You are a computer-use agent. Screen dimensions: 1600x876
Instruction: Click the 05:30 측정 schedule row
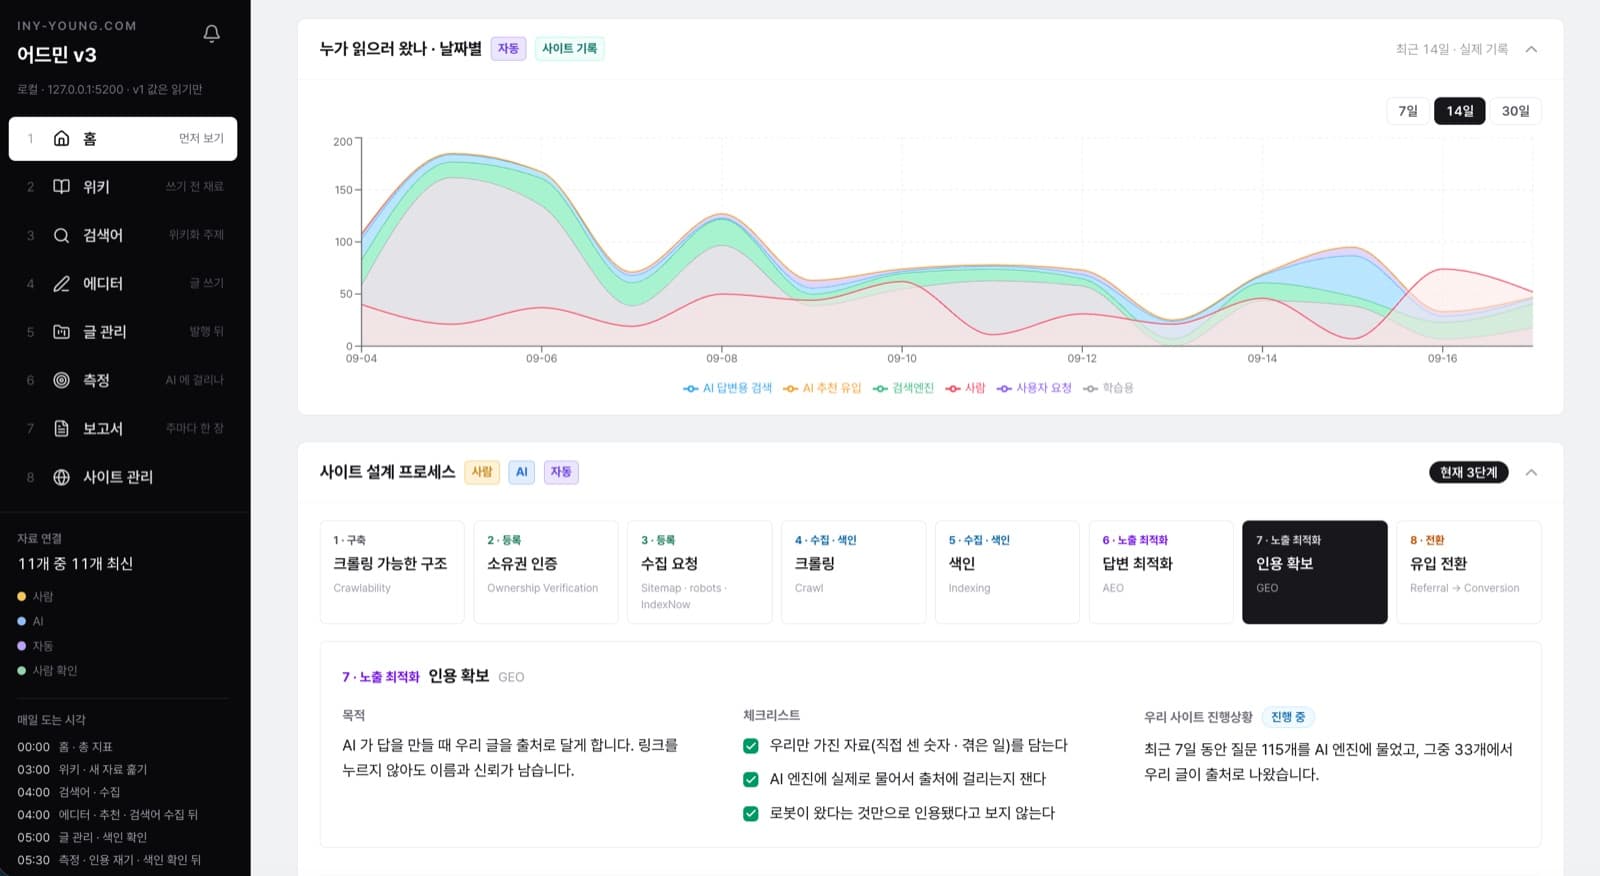[x=109, y=860]
